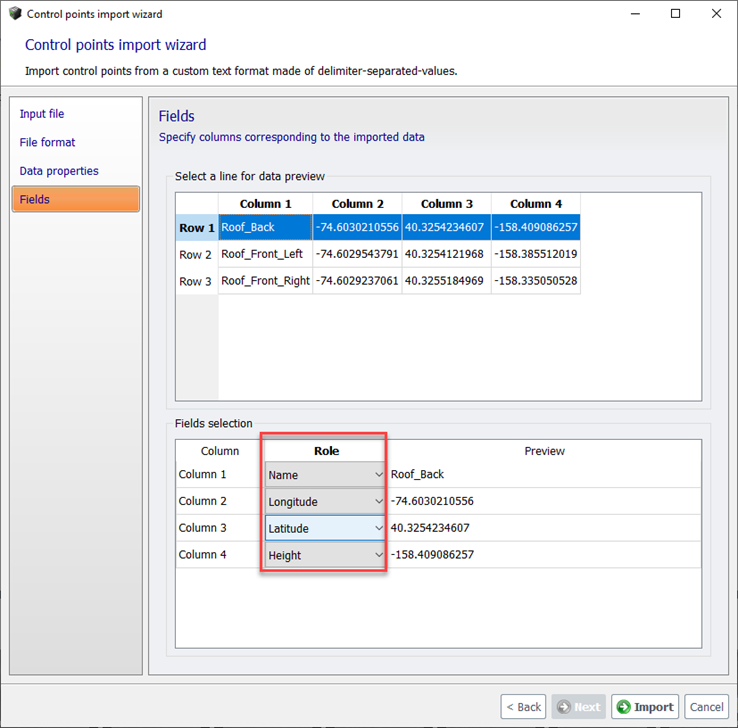Close the Control points import wizard window
This screenshot has height=728, width=738.
tap(715, 14)
